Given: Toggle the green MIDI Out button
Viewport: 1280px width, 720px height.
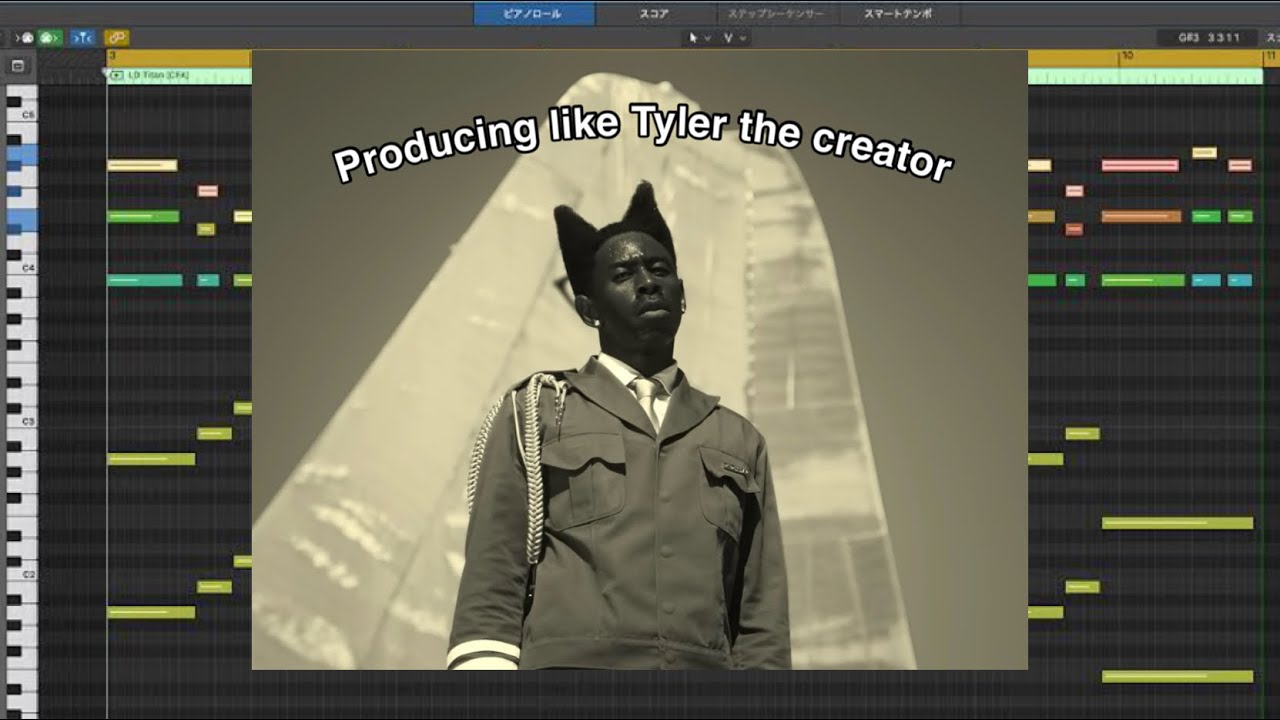Looking at the screenshot, I should pos(50,38).
